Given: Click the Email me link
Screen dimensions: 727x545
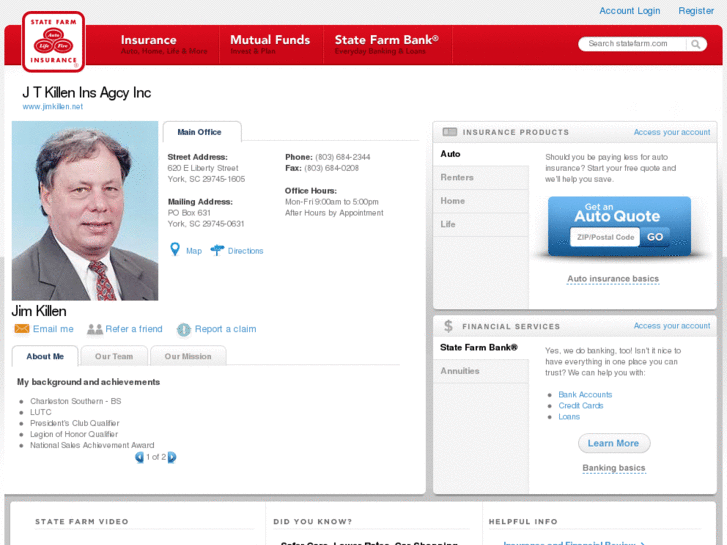Looking at the screenshot, I should click(x=53, y=329).
